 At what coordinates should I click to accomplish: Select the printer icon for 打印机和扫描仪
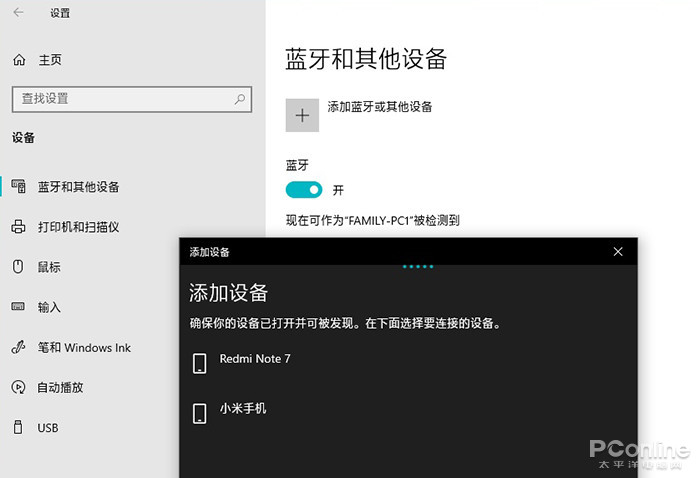(x=18, y=227)
